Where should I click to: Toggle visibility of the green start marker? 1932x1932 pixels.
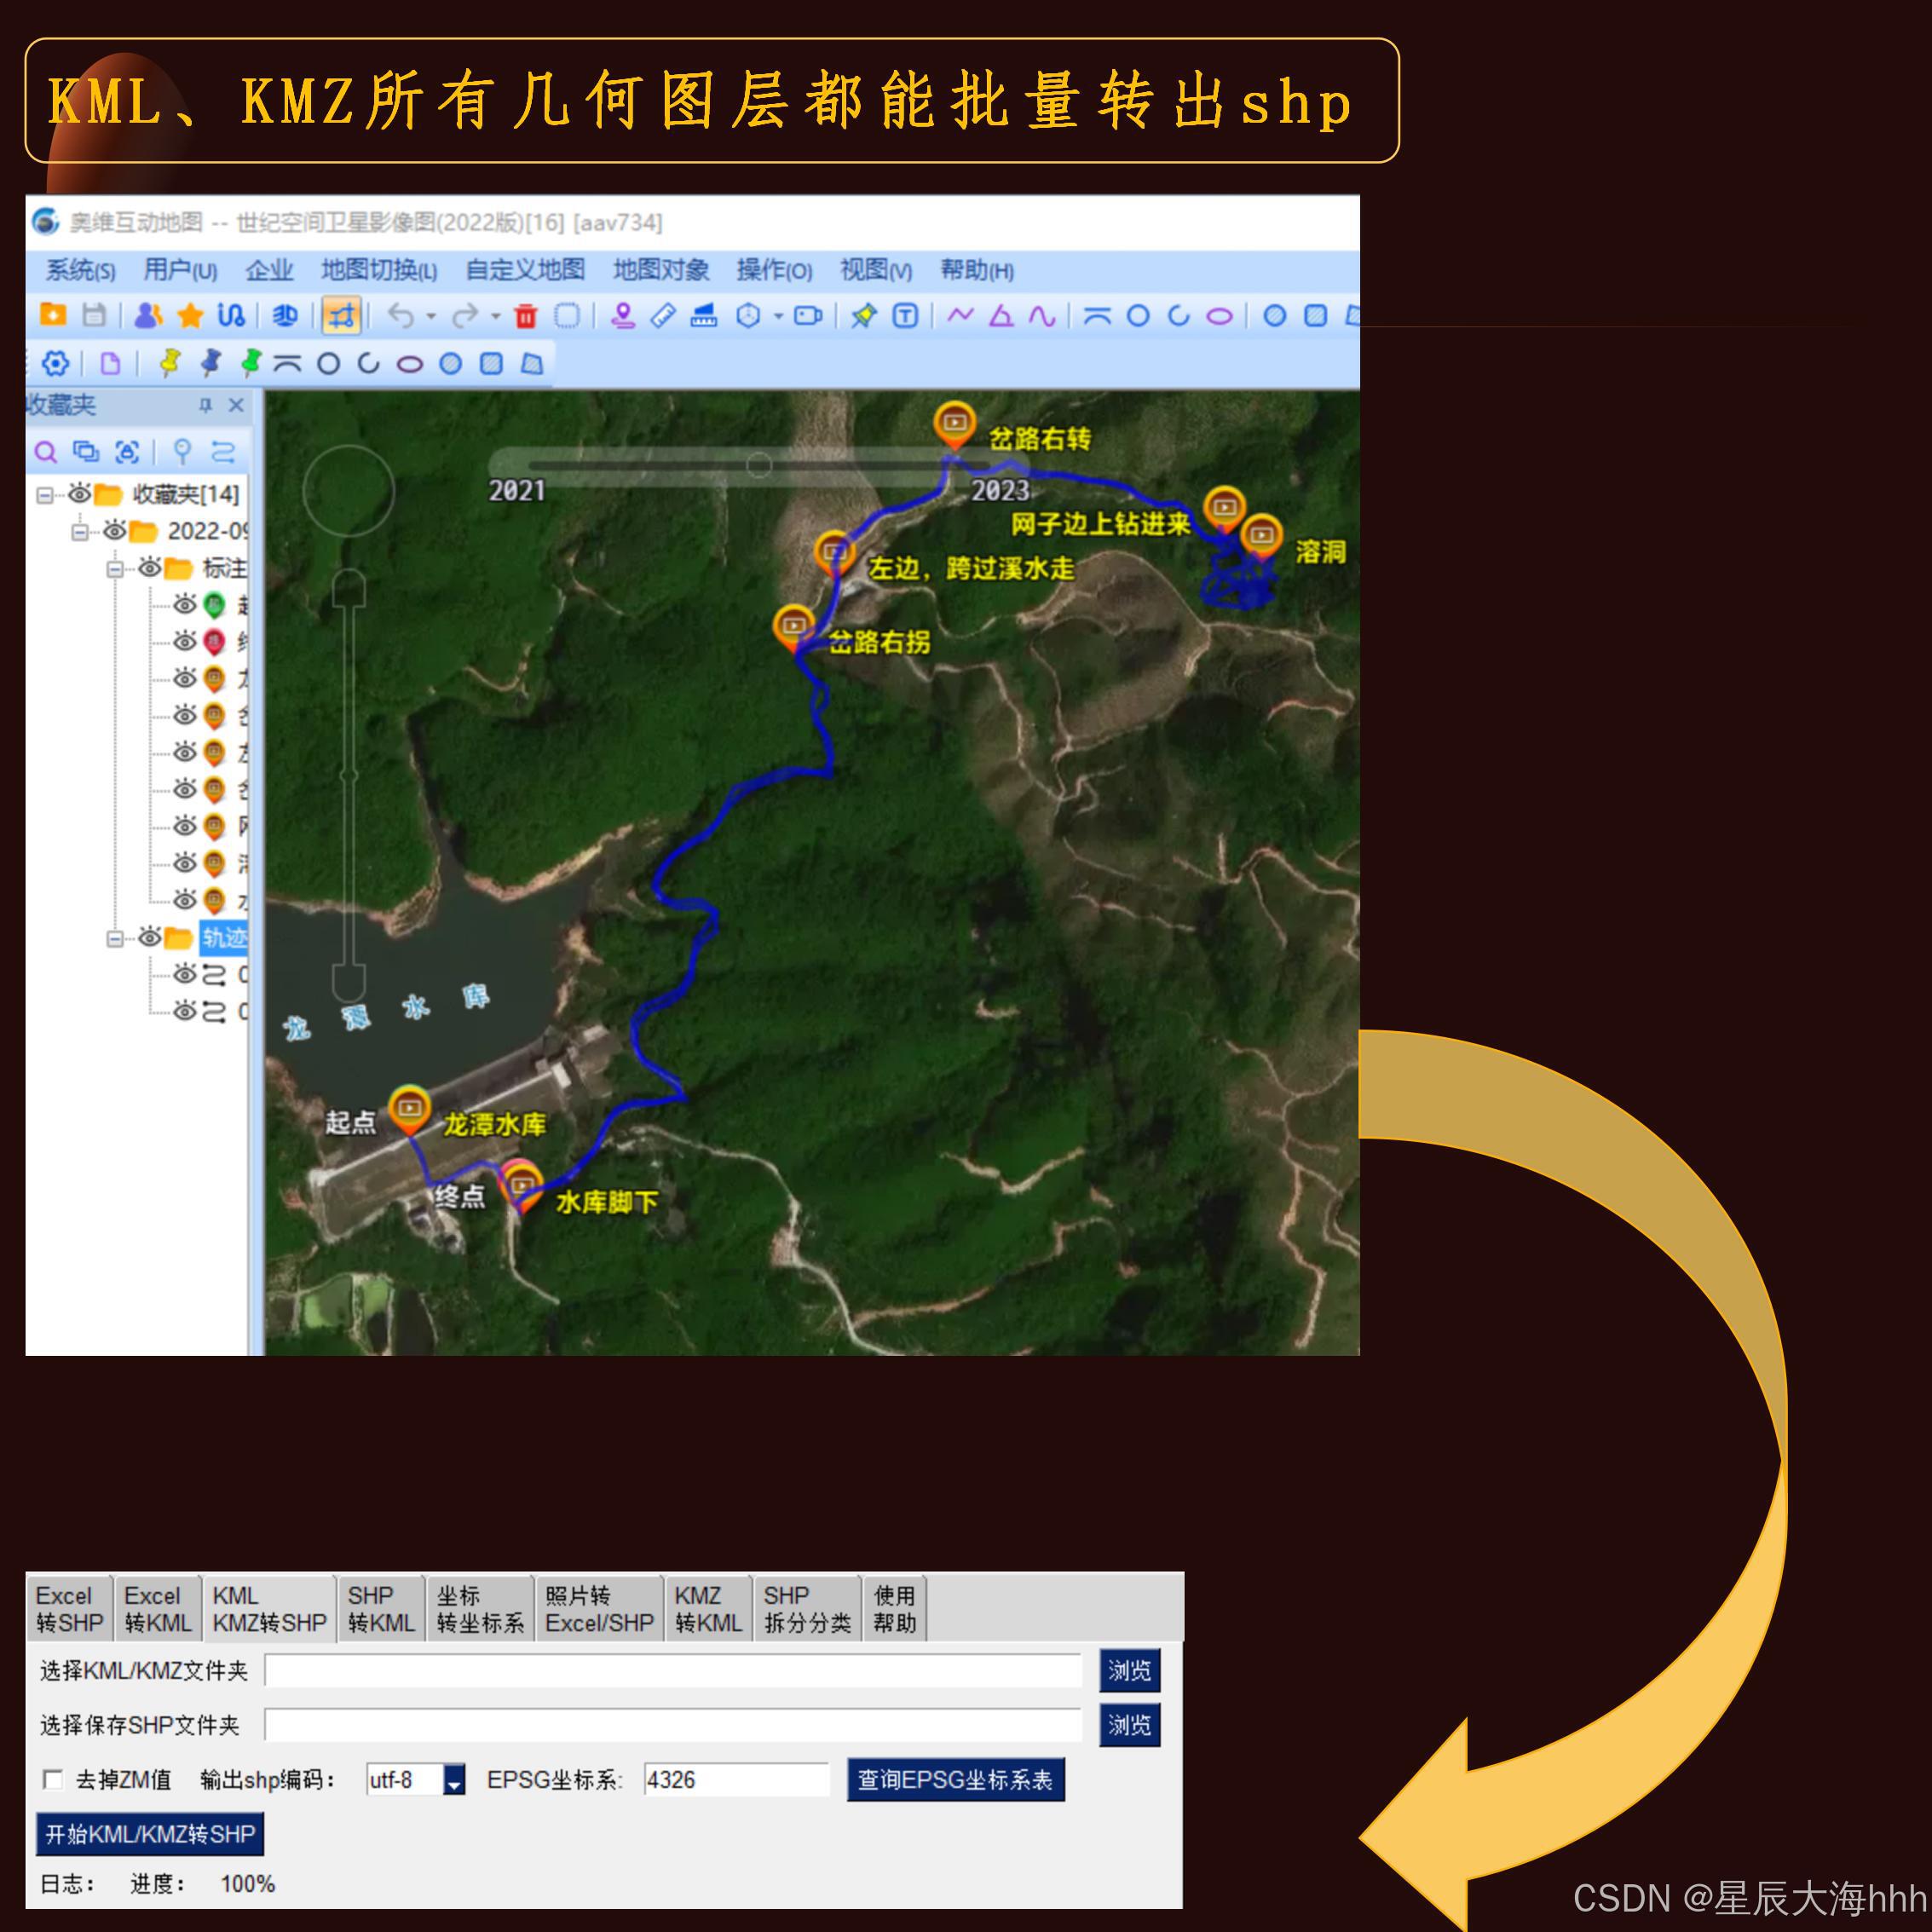click(x=185, y=605)
